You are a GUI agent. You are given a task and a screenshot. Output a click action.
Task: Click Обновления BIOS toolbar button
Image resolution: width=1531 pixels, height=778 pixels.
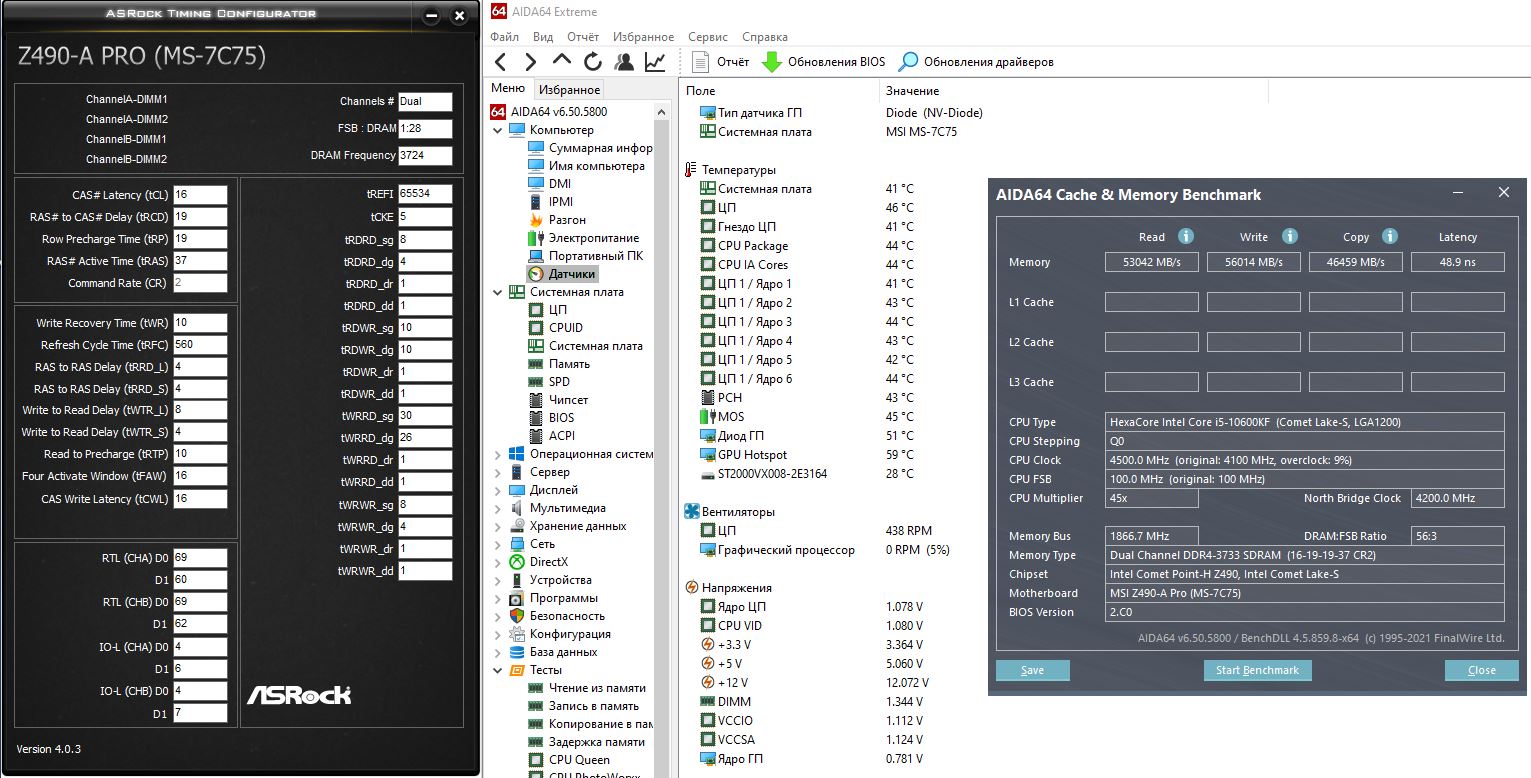[823, 62]
